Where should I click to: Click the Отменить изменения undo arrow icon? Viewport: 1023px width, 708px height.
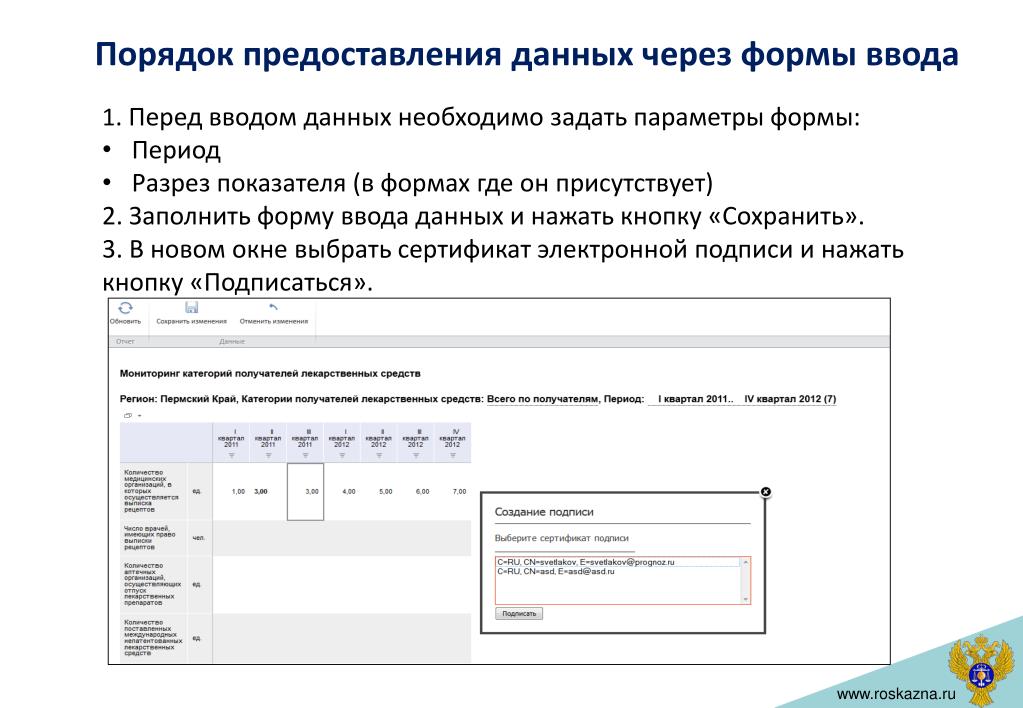(x=273, y=307)
